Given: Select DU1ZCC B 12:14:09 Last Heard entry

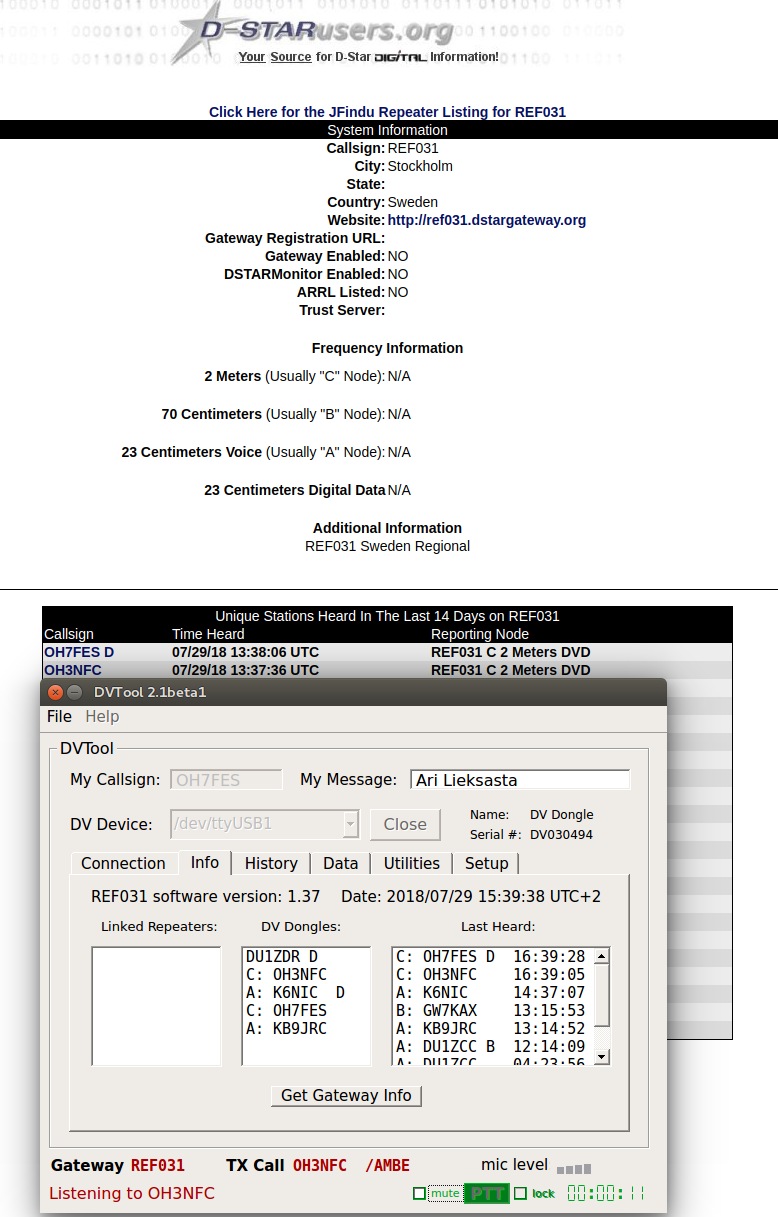Looking at the screenshot, I should pyautogui.click(x=491, y=1047).
